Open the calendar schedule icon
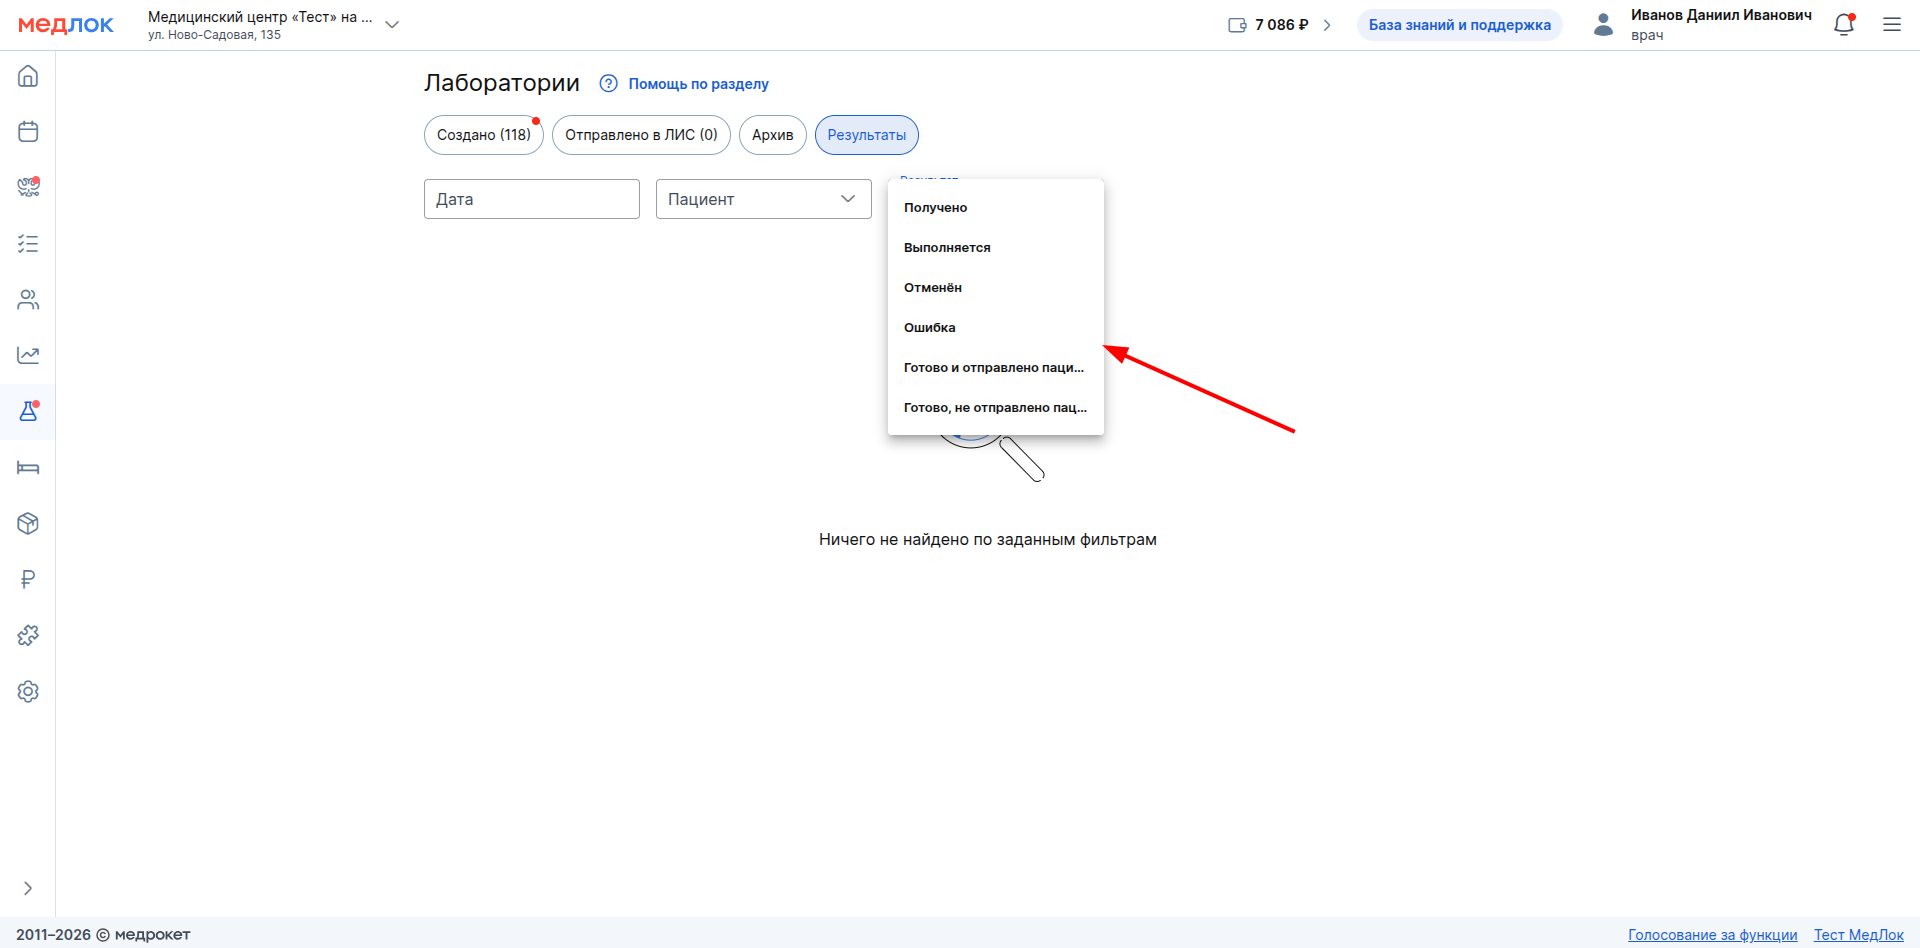This screenshot has width=1920, height=948. 28,132
